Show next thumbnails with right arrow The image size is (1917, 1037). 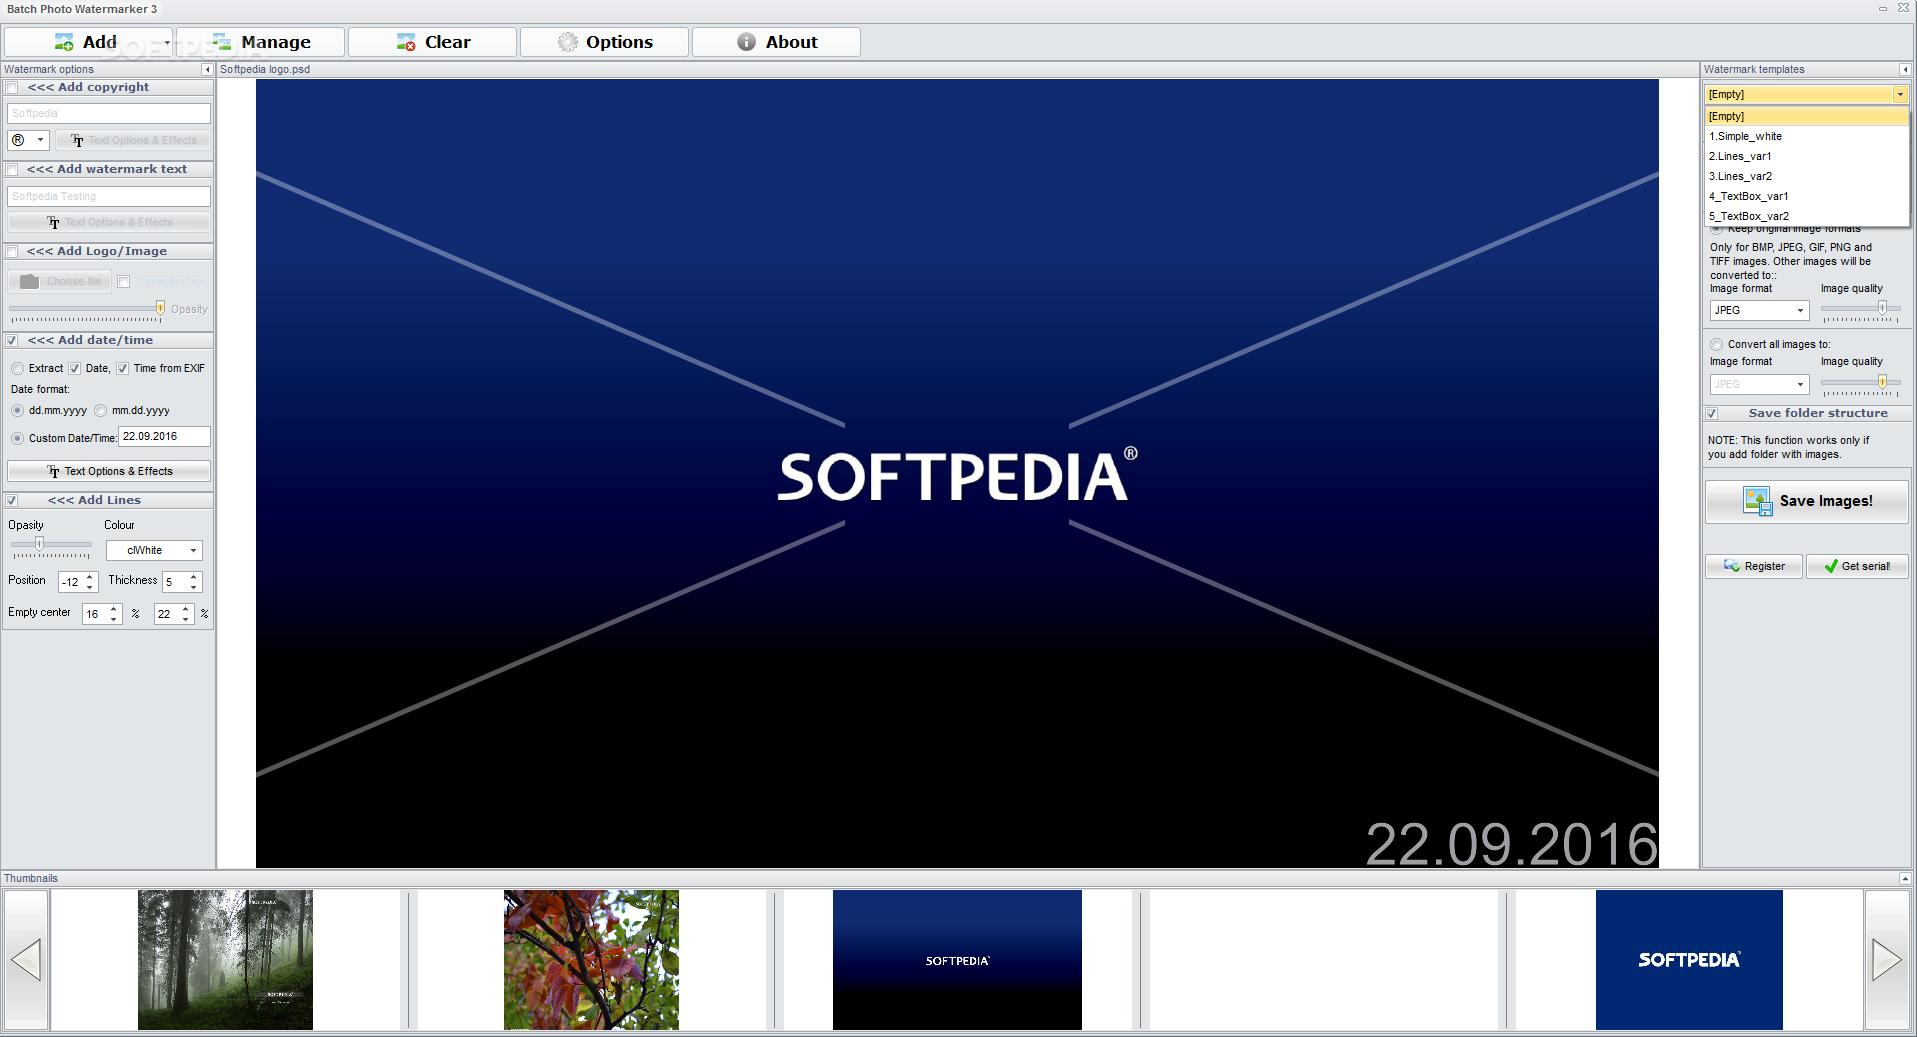(x=1887, y=960)
